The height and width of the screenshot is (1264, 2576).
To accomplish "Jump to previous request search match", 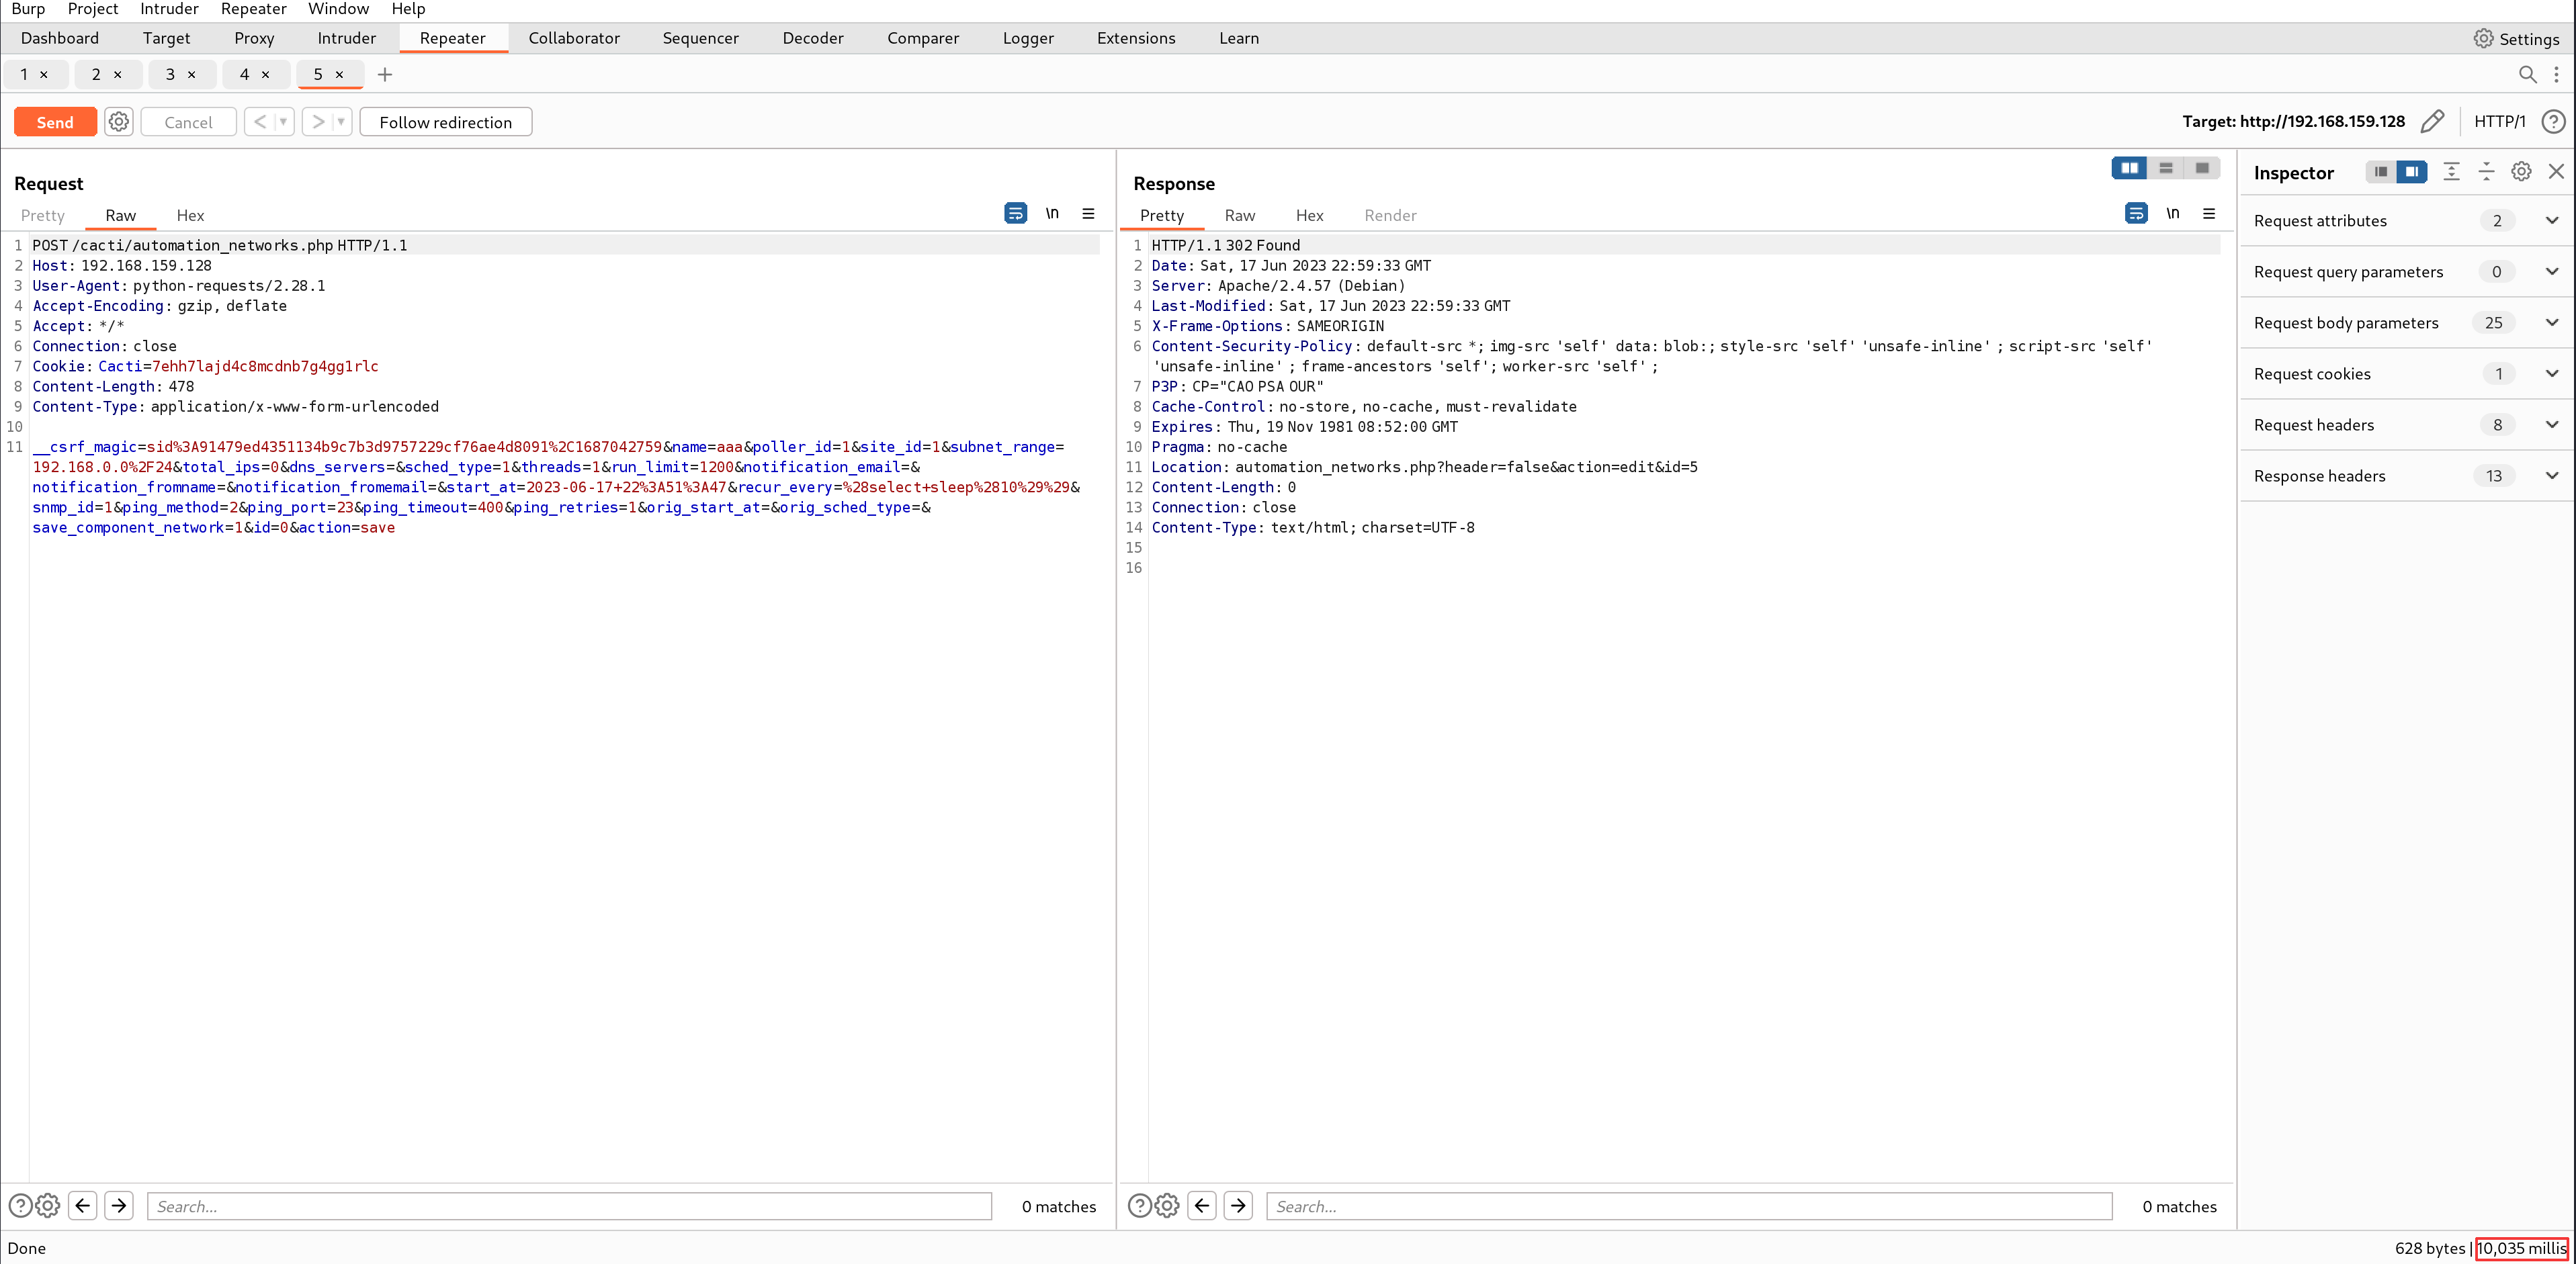I will 83,1206.
